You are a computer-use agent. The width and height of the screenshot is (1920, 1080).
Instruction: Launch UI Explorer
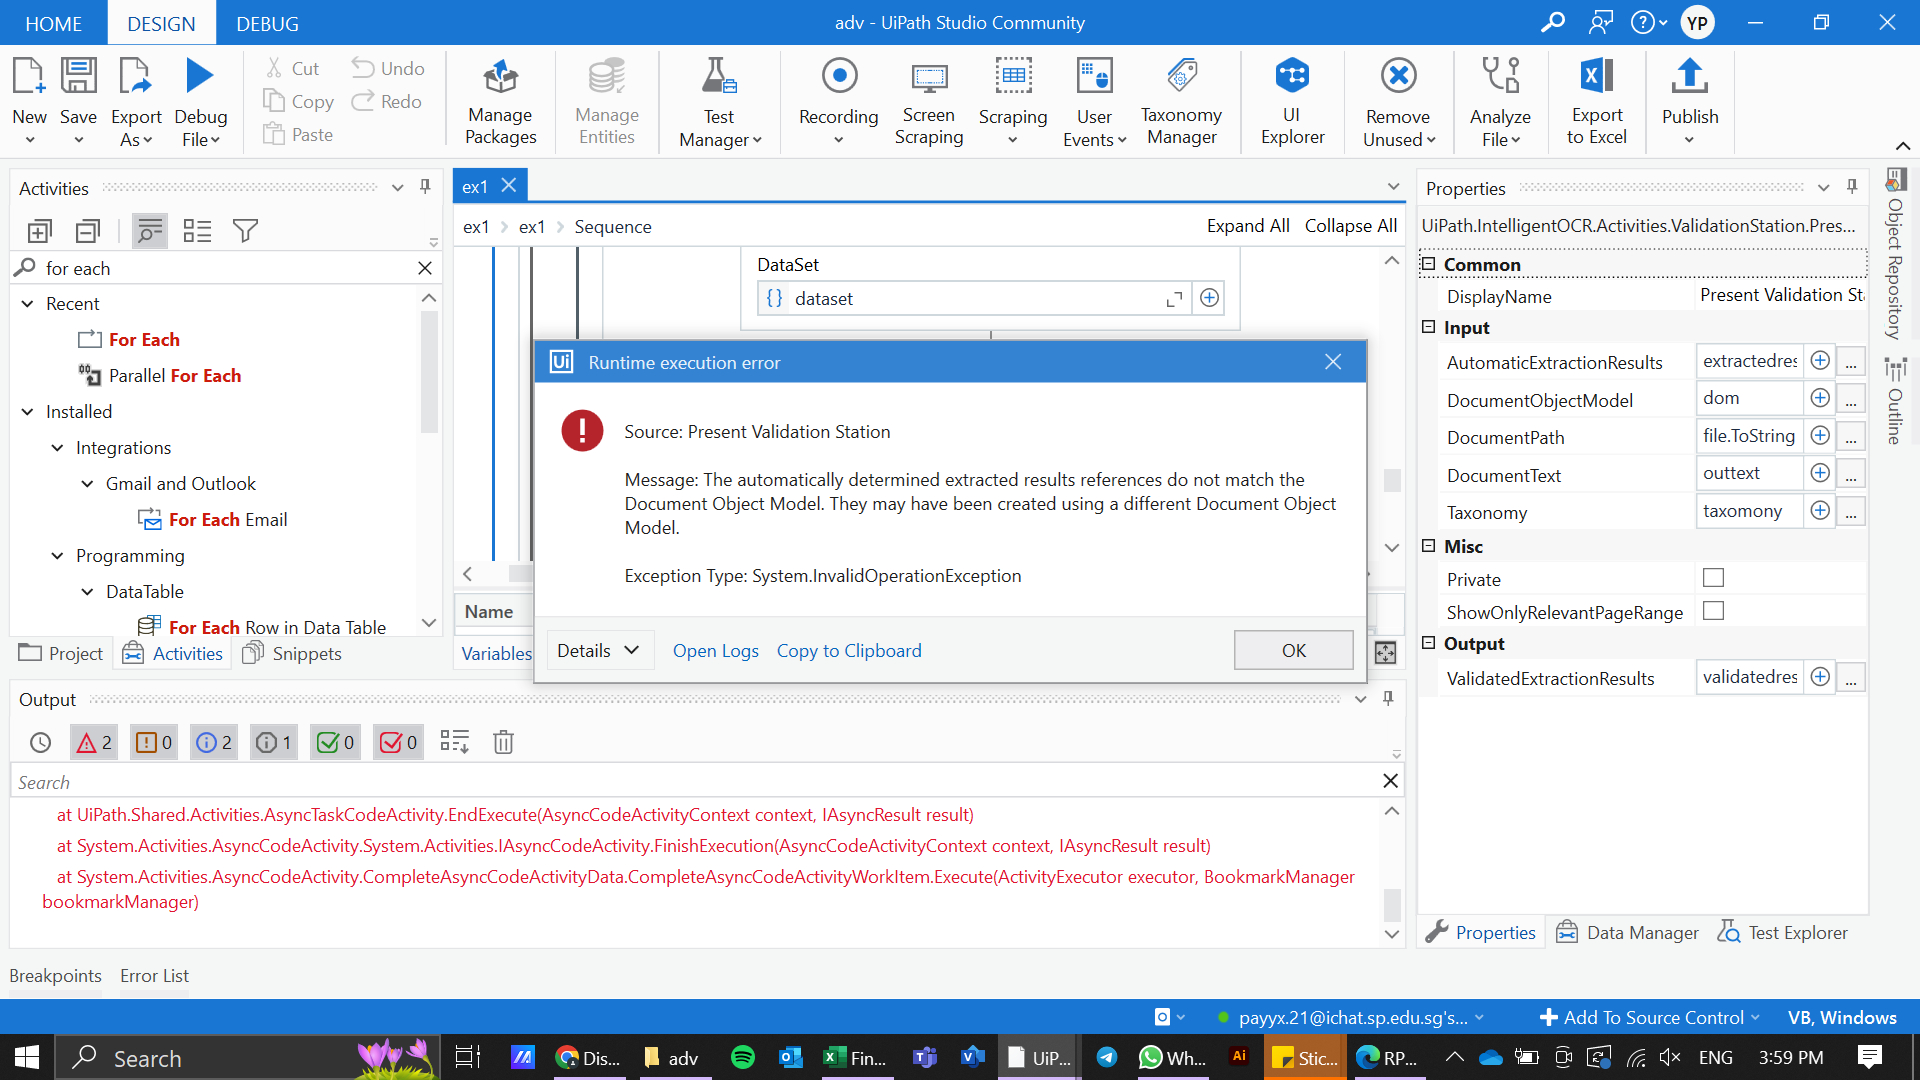pos(1292,101)
